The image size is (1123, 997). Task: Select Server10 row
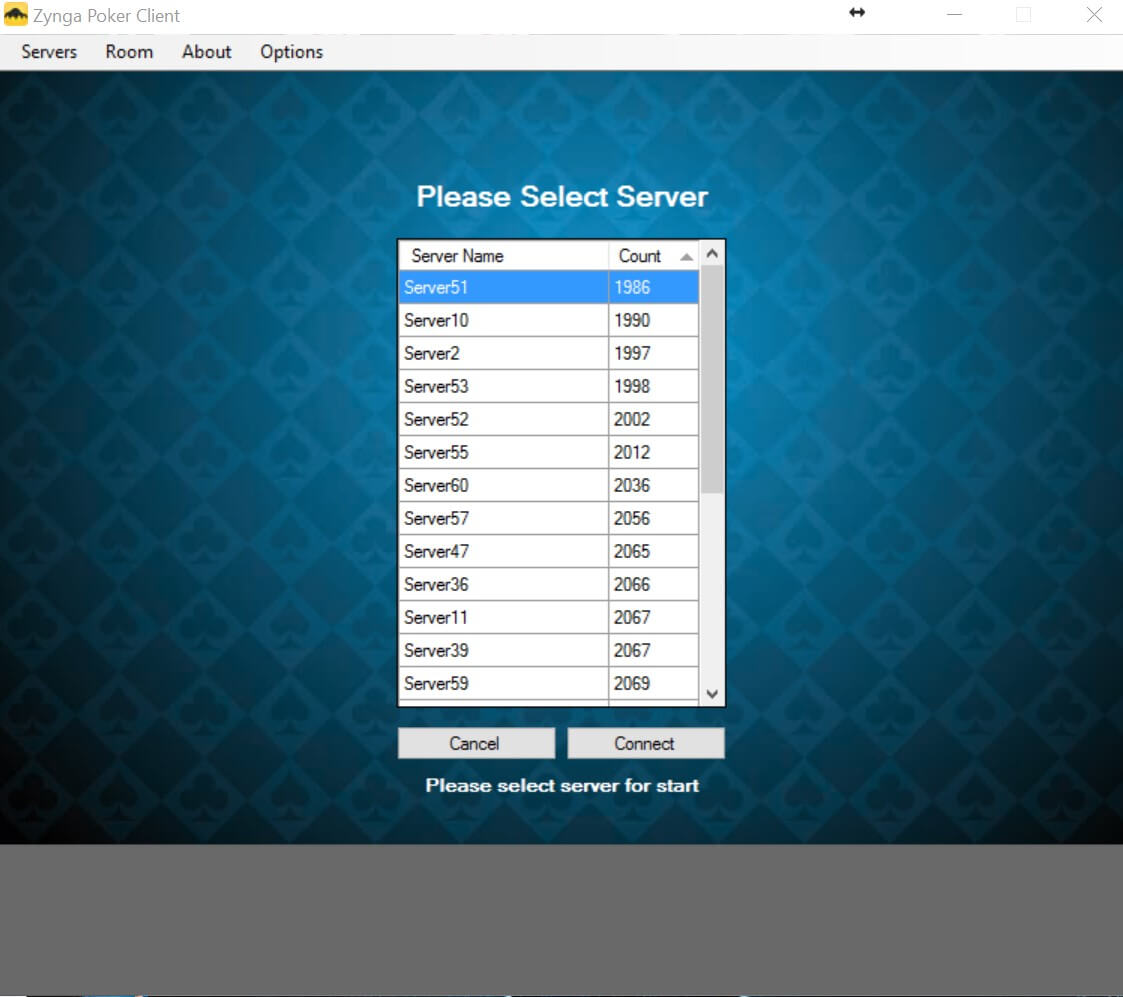coord(549,320)
